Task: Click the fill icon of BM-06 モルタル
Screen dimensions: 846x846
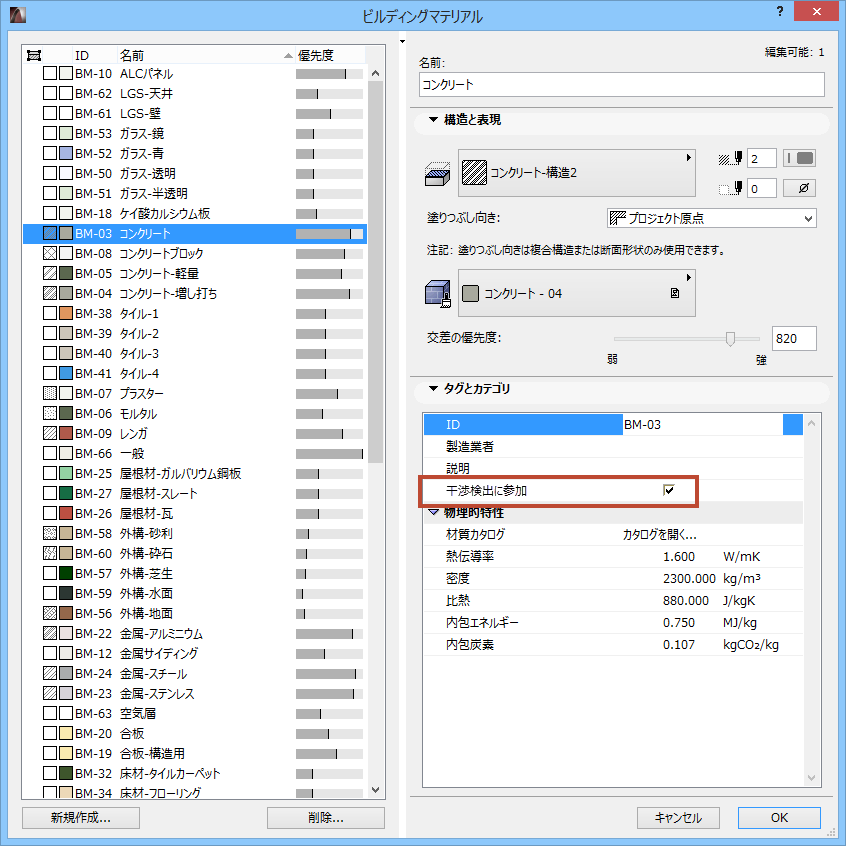Action: (50, 413)
